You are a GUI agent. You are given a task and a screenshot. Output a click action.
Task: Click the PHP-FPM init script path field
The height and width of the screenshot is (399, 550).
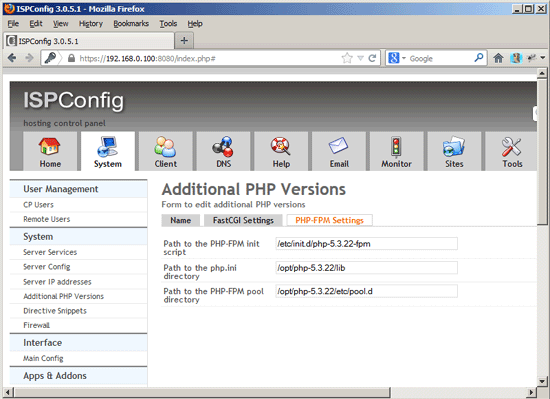click(x=367, y=244)
